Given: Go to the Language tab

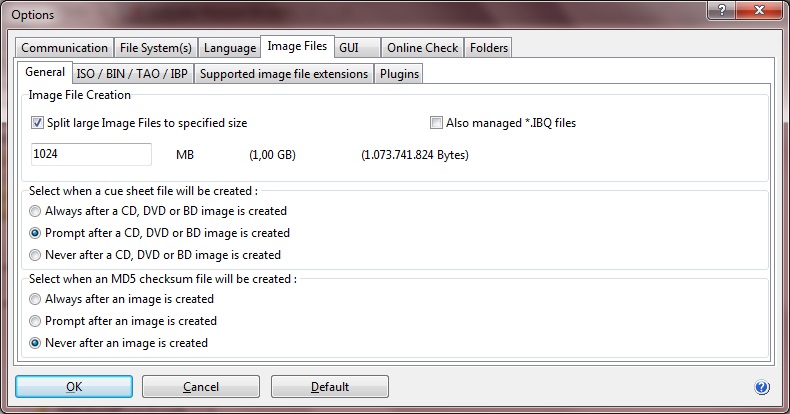Looking at the screenshot, I should pyautogui.click(x=229, y=48).
